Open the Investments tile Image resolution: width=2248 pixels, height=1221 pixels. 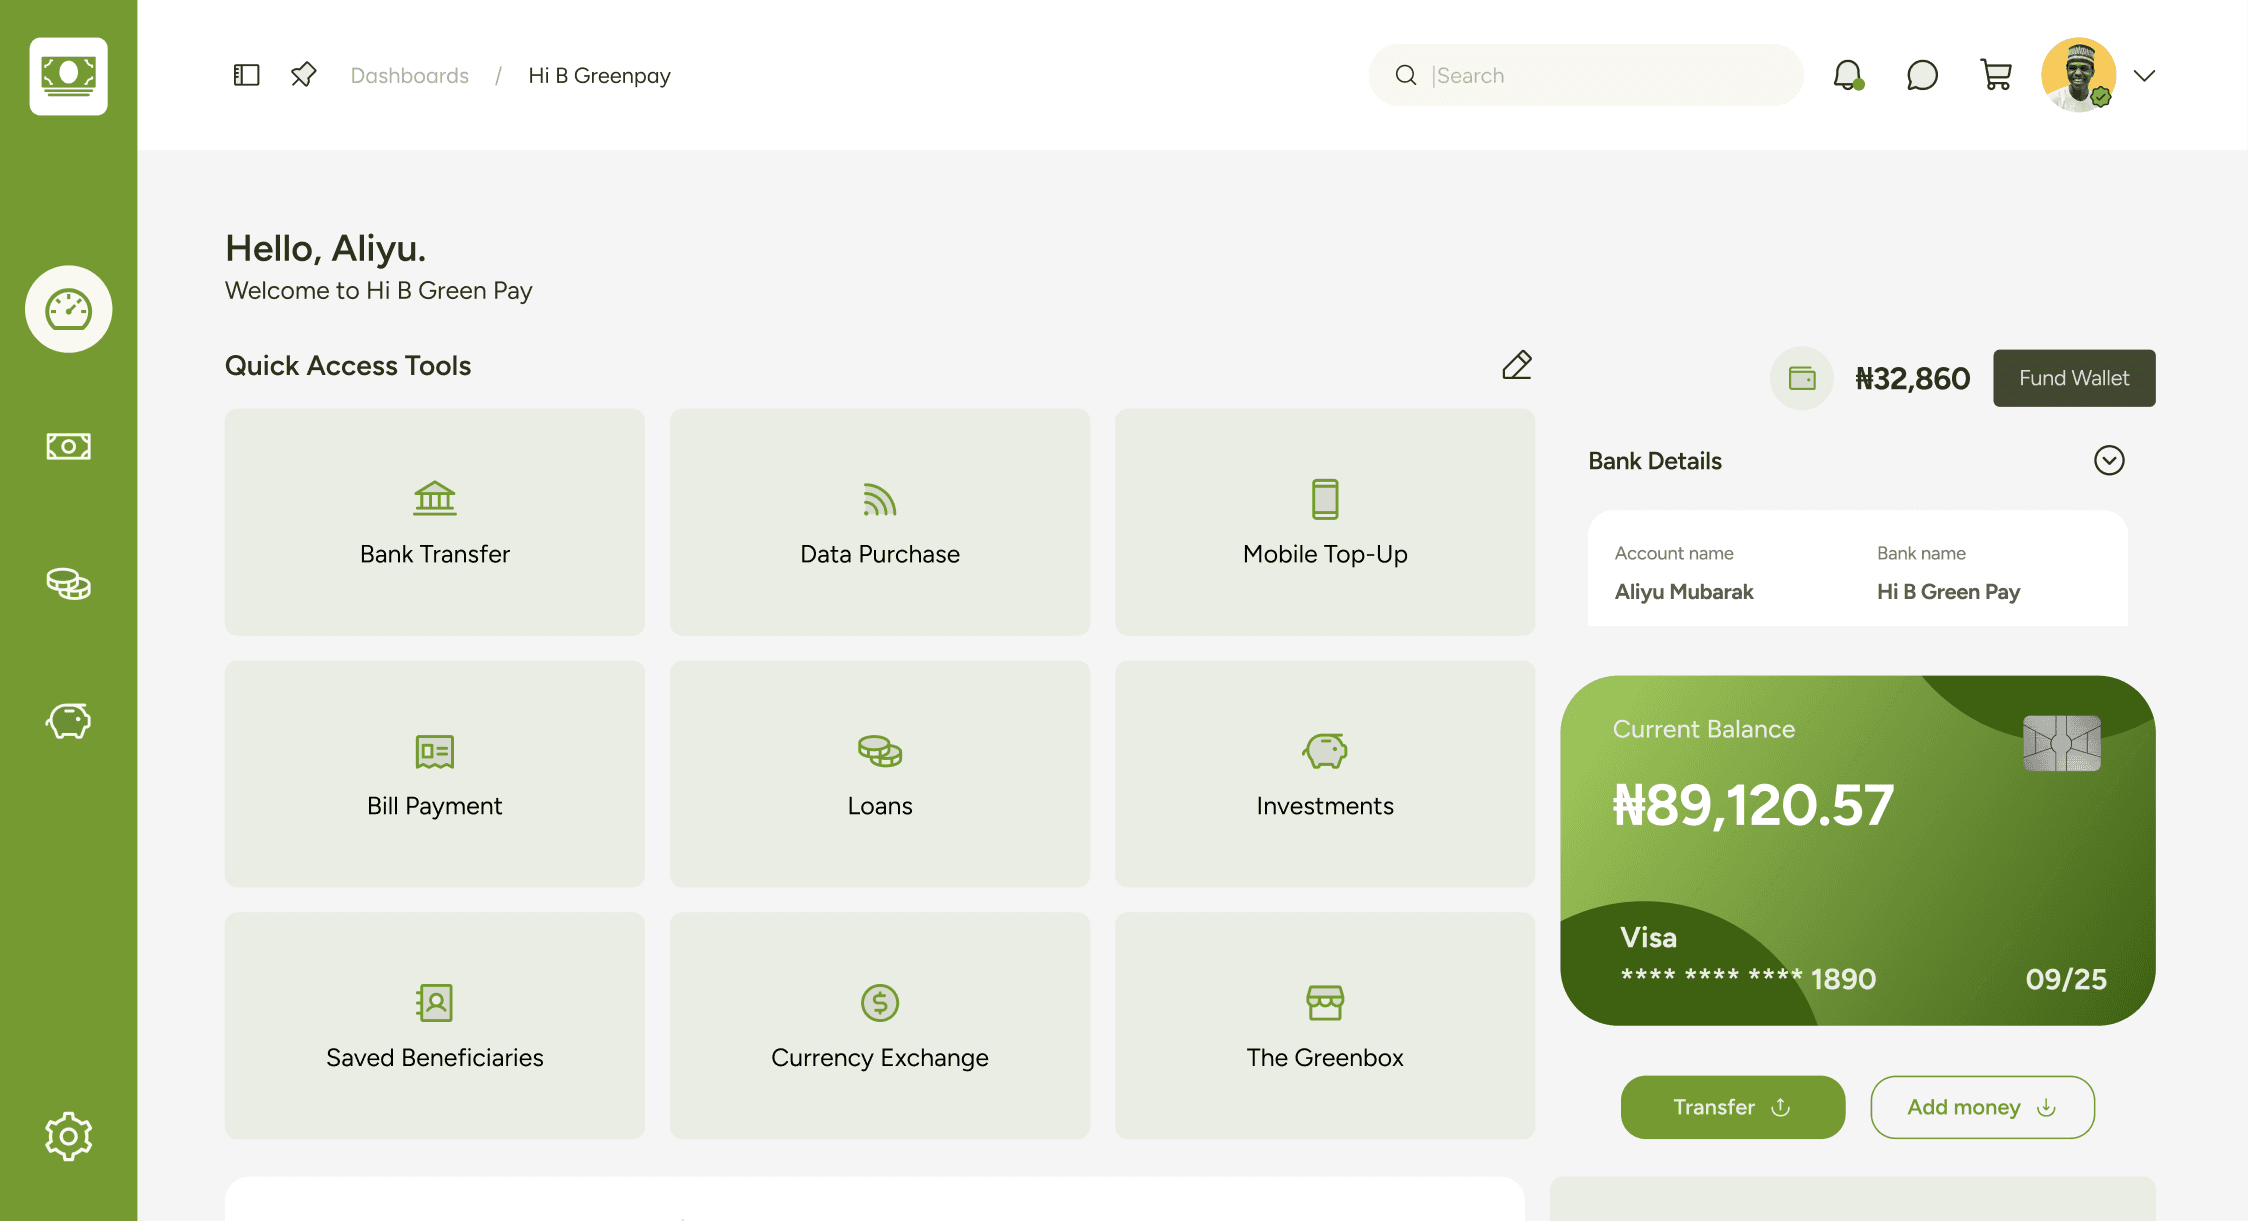(1325, 774)
